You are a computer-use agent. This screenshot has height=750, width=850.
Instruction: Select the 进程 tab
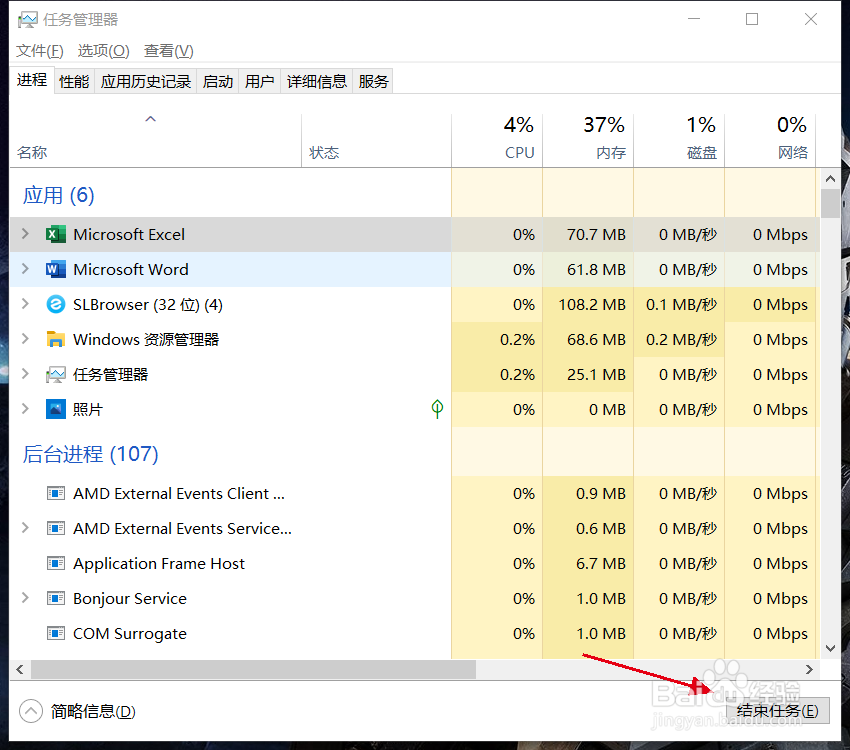pyautogui.click(x=32, y=80)
